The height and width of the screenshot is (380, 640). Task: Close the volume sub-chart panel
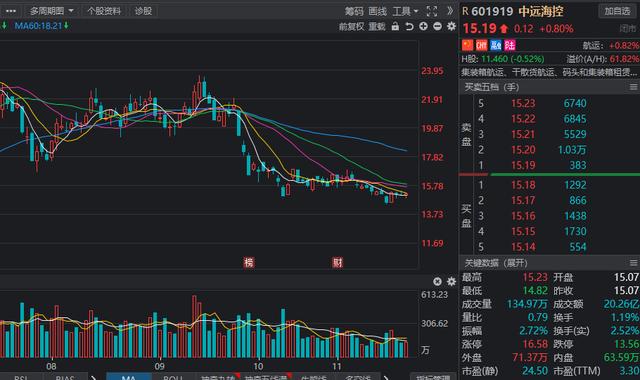pos(437,281)
